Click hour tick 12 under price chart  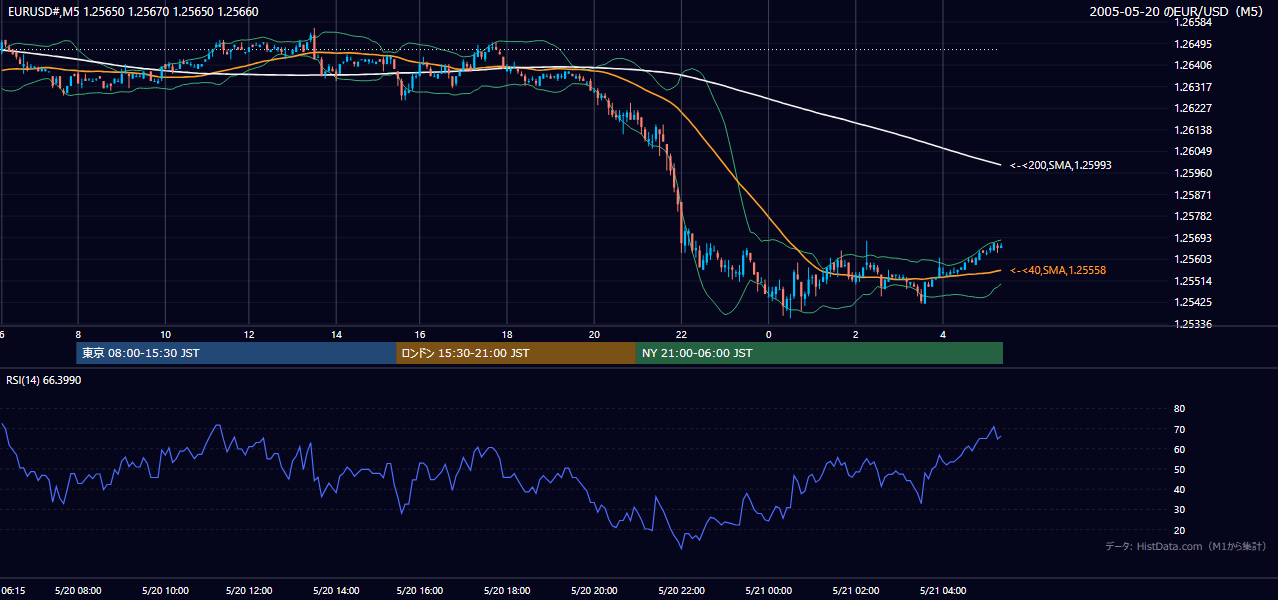(x=248, y=334)
